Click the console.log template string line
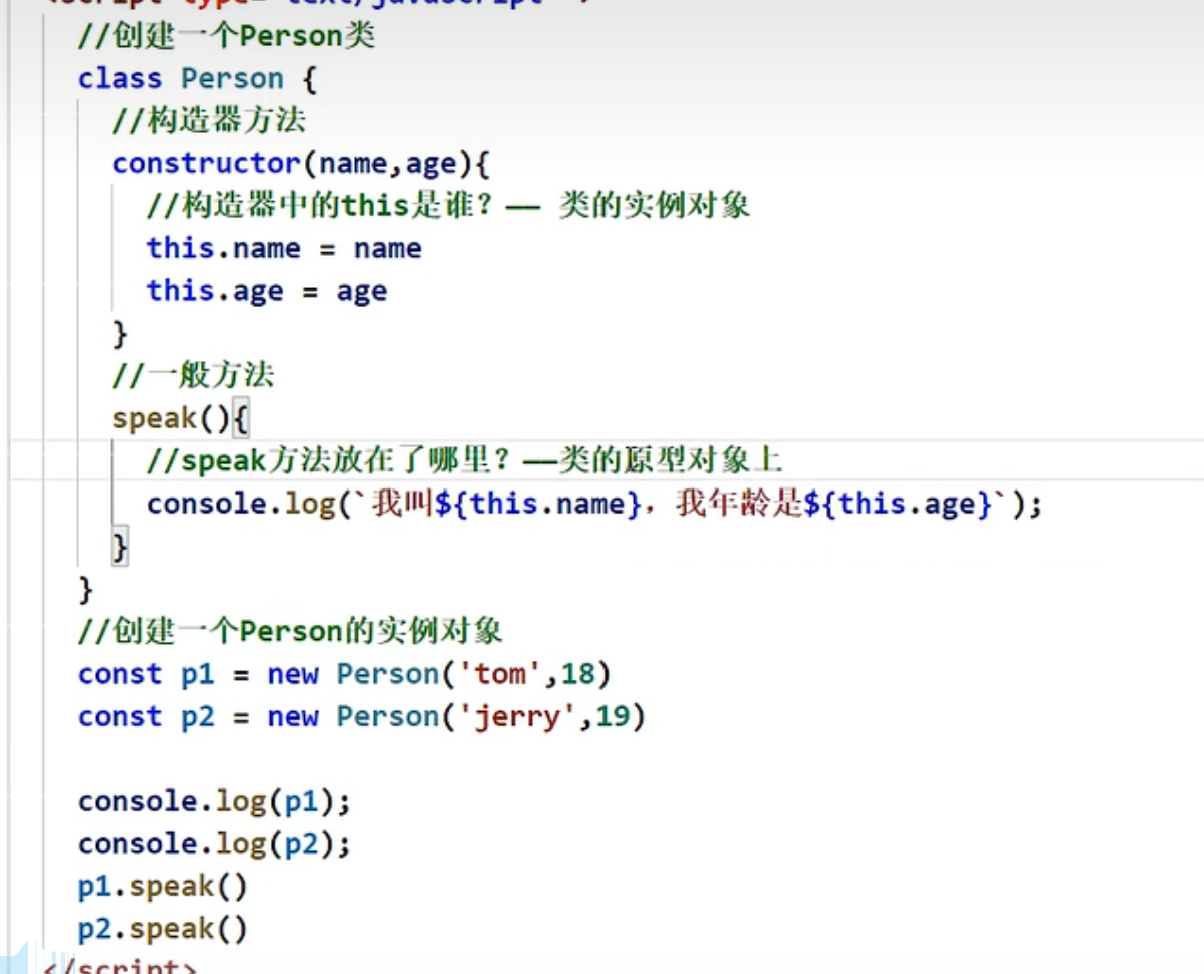The width and height of the screenshot is (1204, 974). tap(595, 504)
